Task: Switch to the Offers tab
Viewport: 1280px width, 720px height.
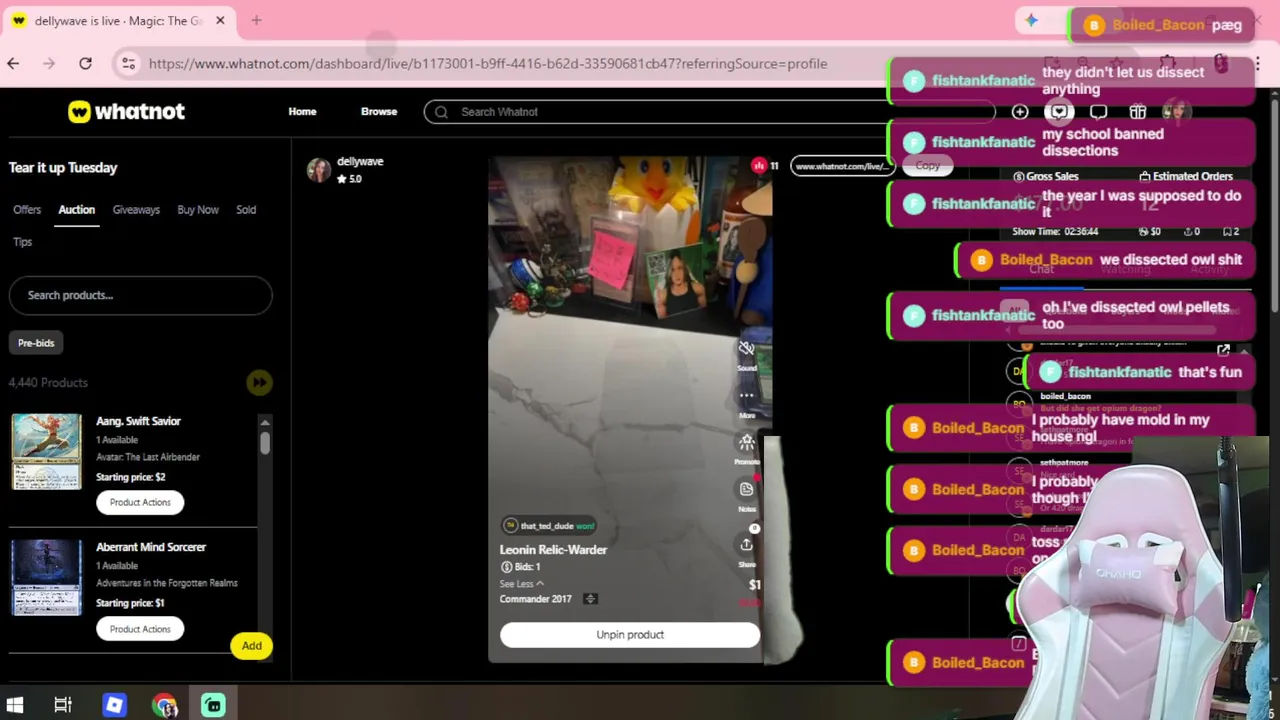Action: [27, 210]
